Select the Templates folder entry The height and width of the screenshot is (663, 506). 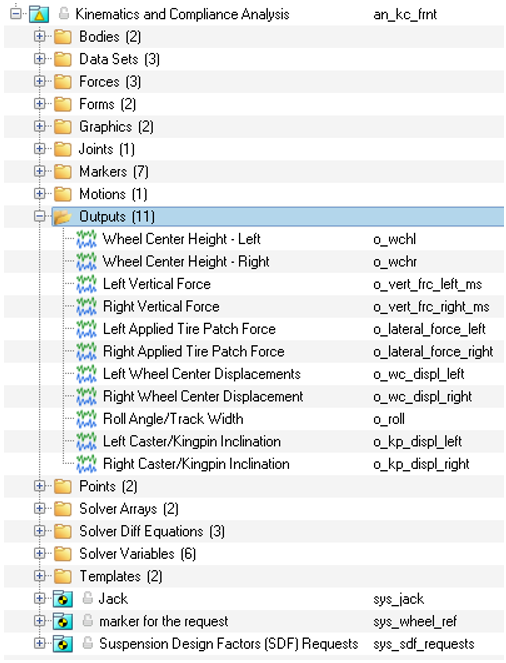pyautogui.click(x=121, y=576)
